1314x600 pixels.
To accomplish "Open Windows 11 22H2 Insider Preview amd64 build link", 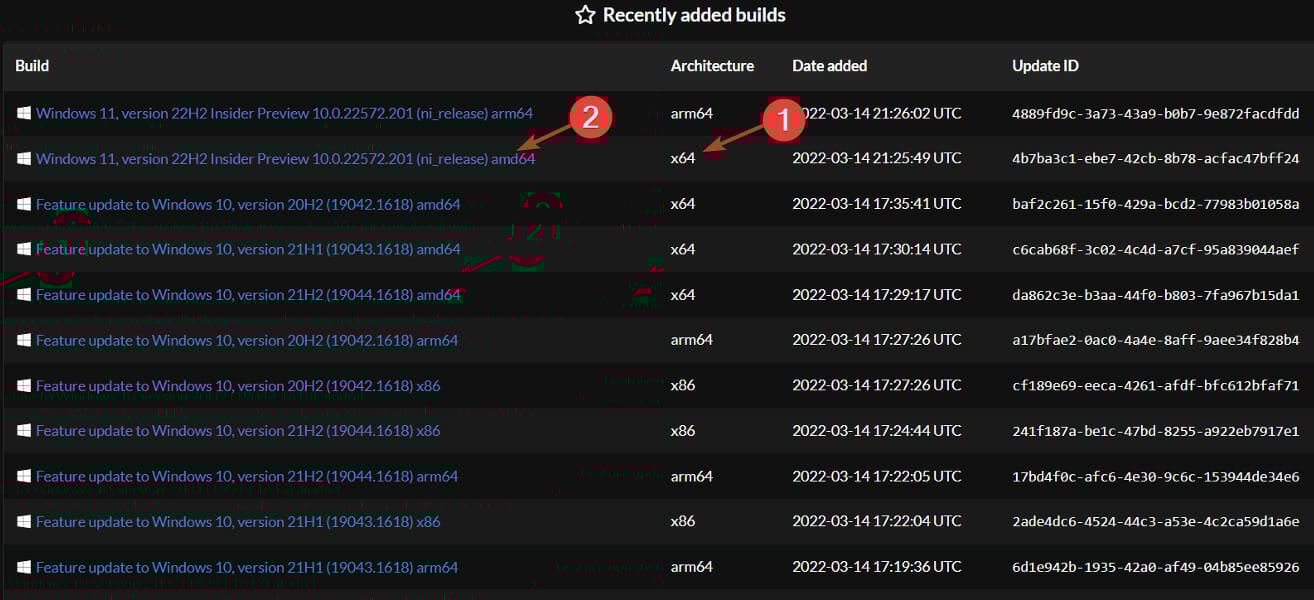I will (285, 158).
